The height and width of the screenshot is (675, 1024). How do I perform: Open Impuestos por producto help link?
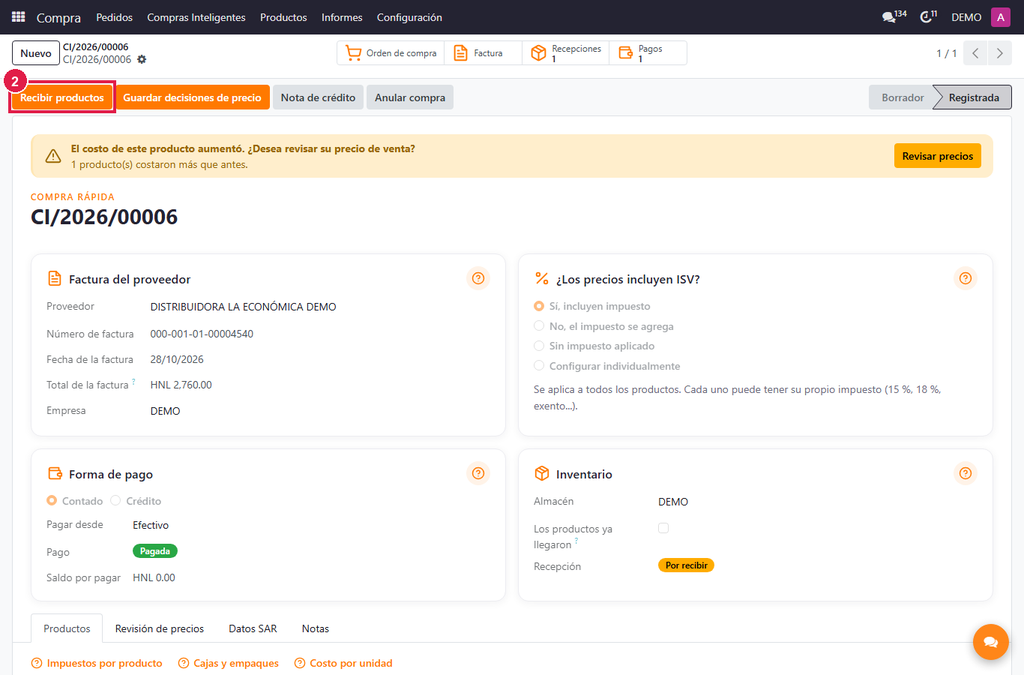pos(97,663)
